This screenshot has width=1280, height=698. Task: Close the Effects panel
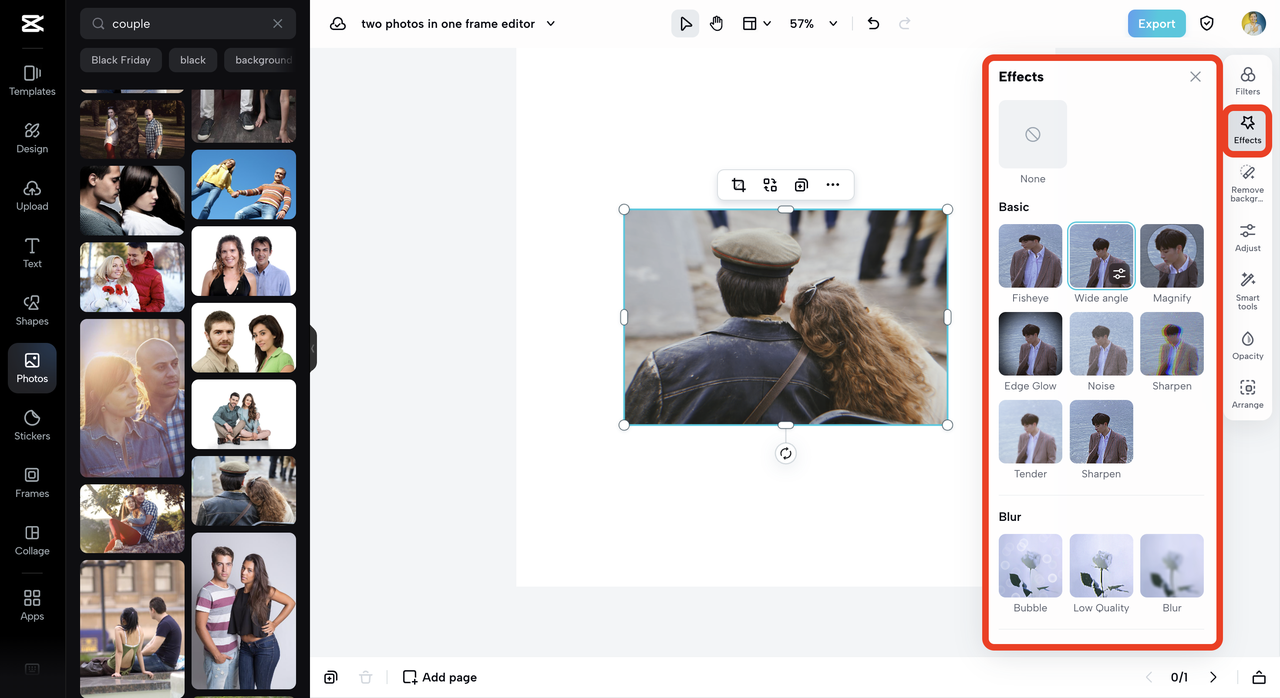point(1195,77)
